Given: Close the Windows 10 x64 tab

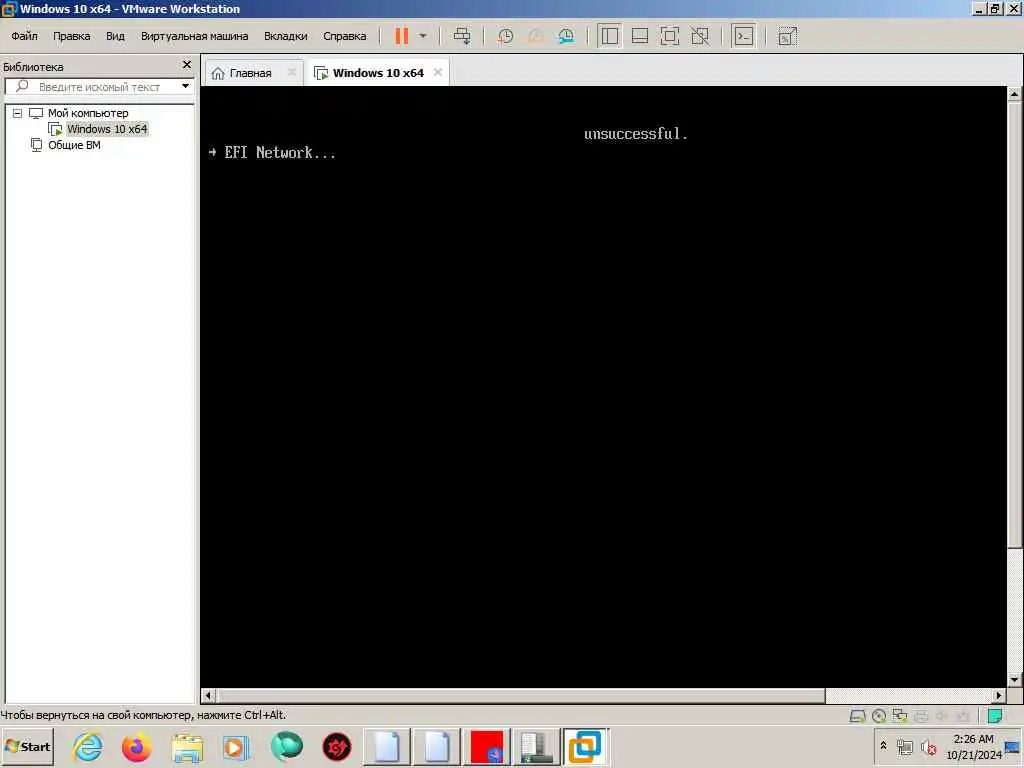Looking at the screenshot, I should pyautogui.click(x=438, y=72).
